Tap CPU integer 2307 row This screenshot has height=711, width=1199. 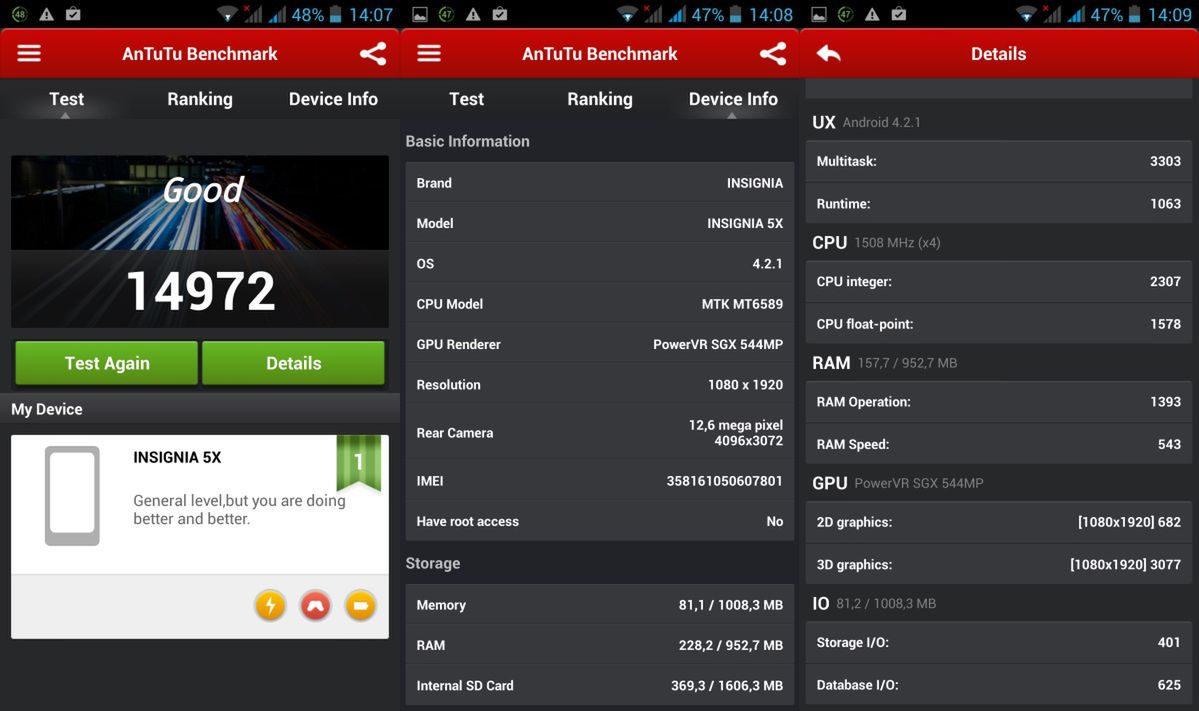coord(999,281)
